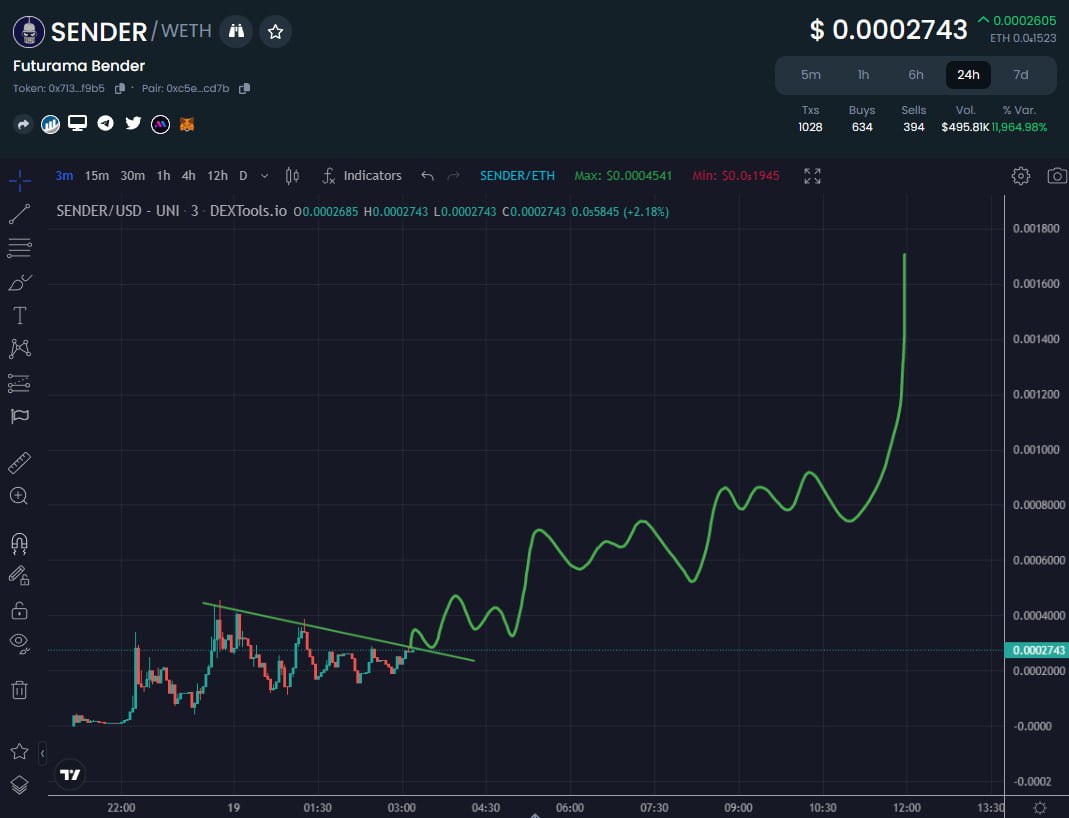Select the 5m stats period
Viewport: 1069px width, 818px height.
pyautogui.click(x=811, y=75)
